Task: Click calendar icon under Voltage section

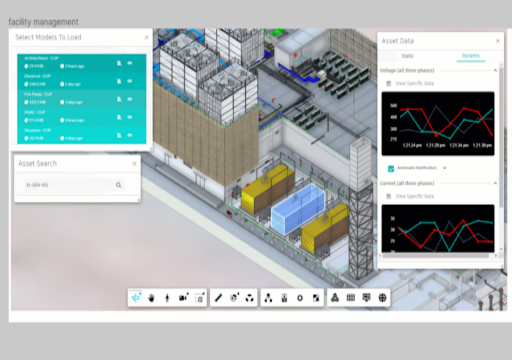Action: click(388, 83)
